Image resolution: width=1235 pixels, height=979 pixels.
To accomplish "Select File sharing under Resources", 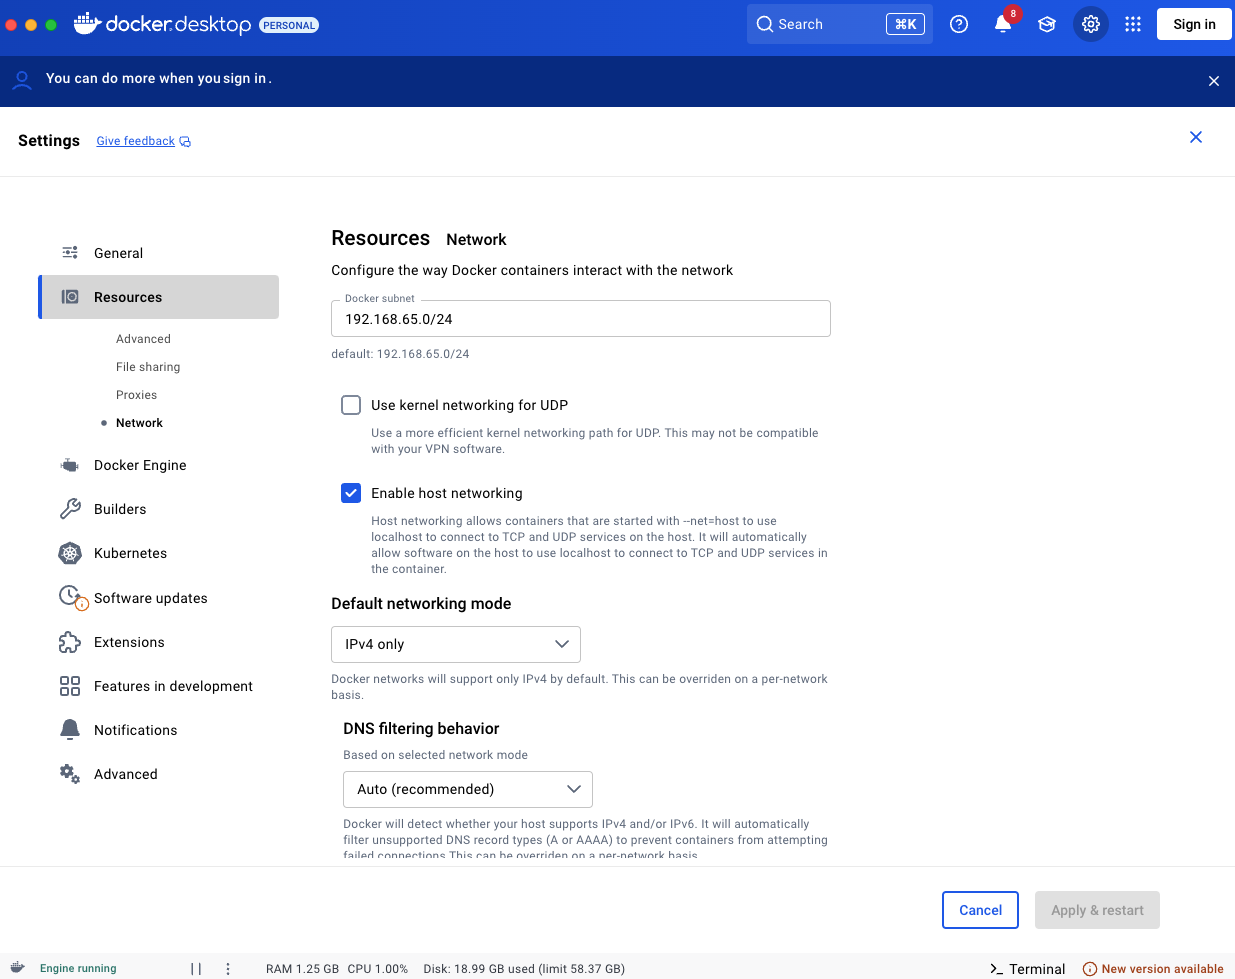I will (x=148, y=367).
